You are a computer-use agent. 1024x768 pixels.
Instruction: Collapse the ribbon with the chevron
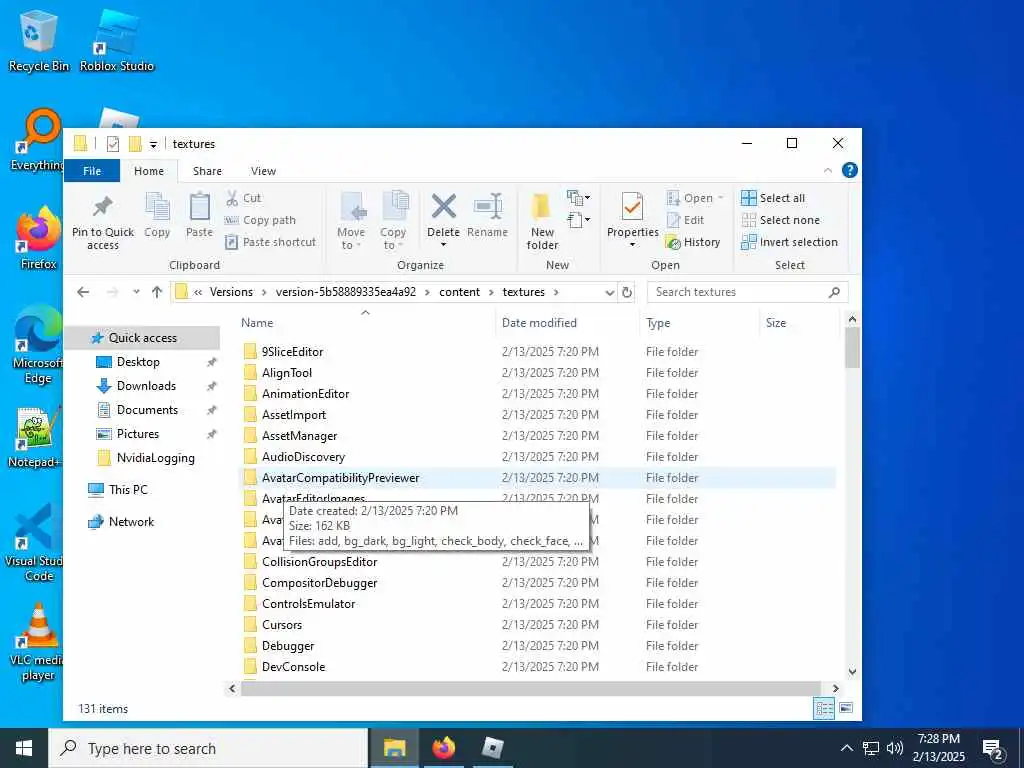828,170
